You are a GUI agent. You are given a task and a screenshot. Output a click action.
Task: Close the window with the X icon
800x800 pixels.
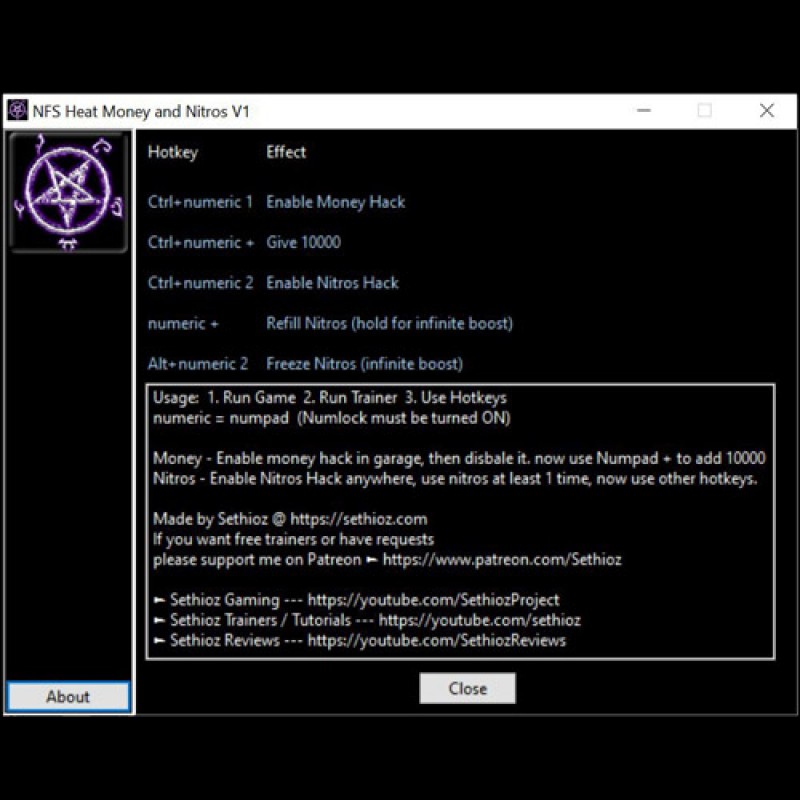(x=767, y=111)
